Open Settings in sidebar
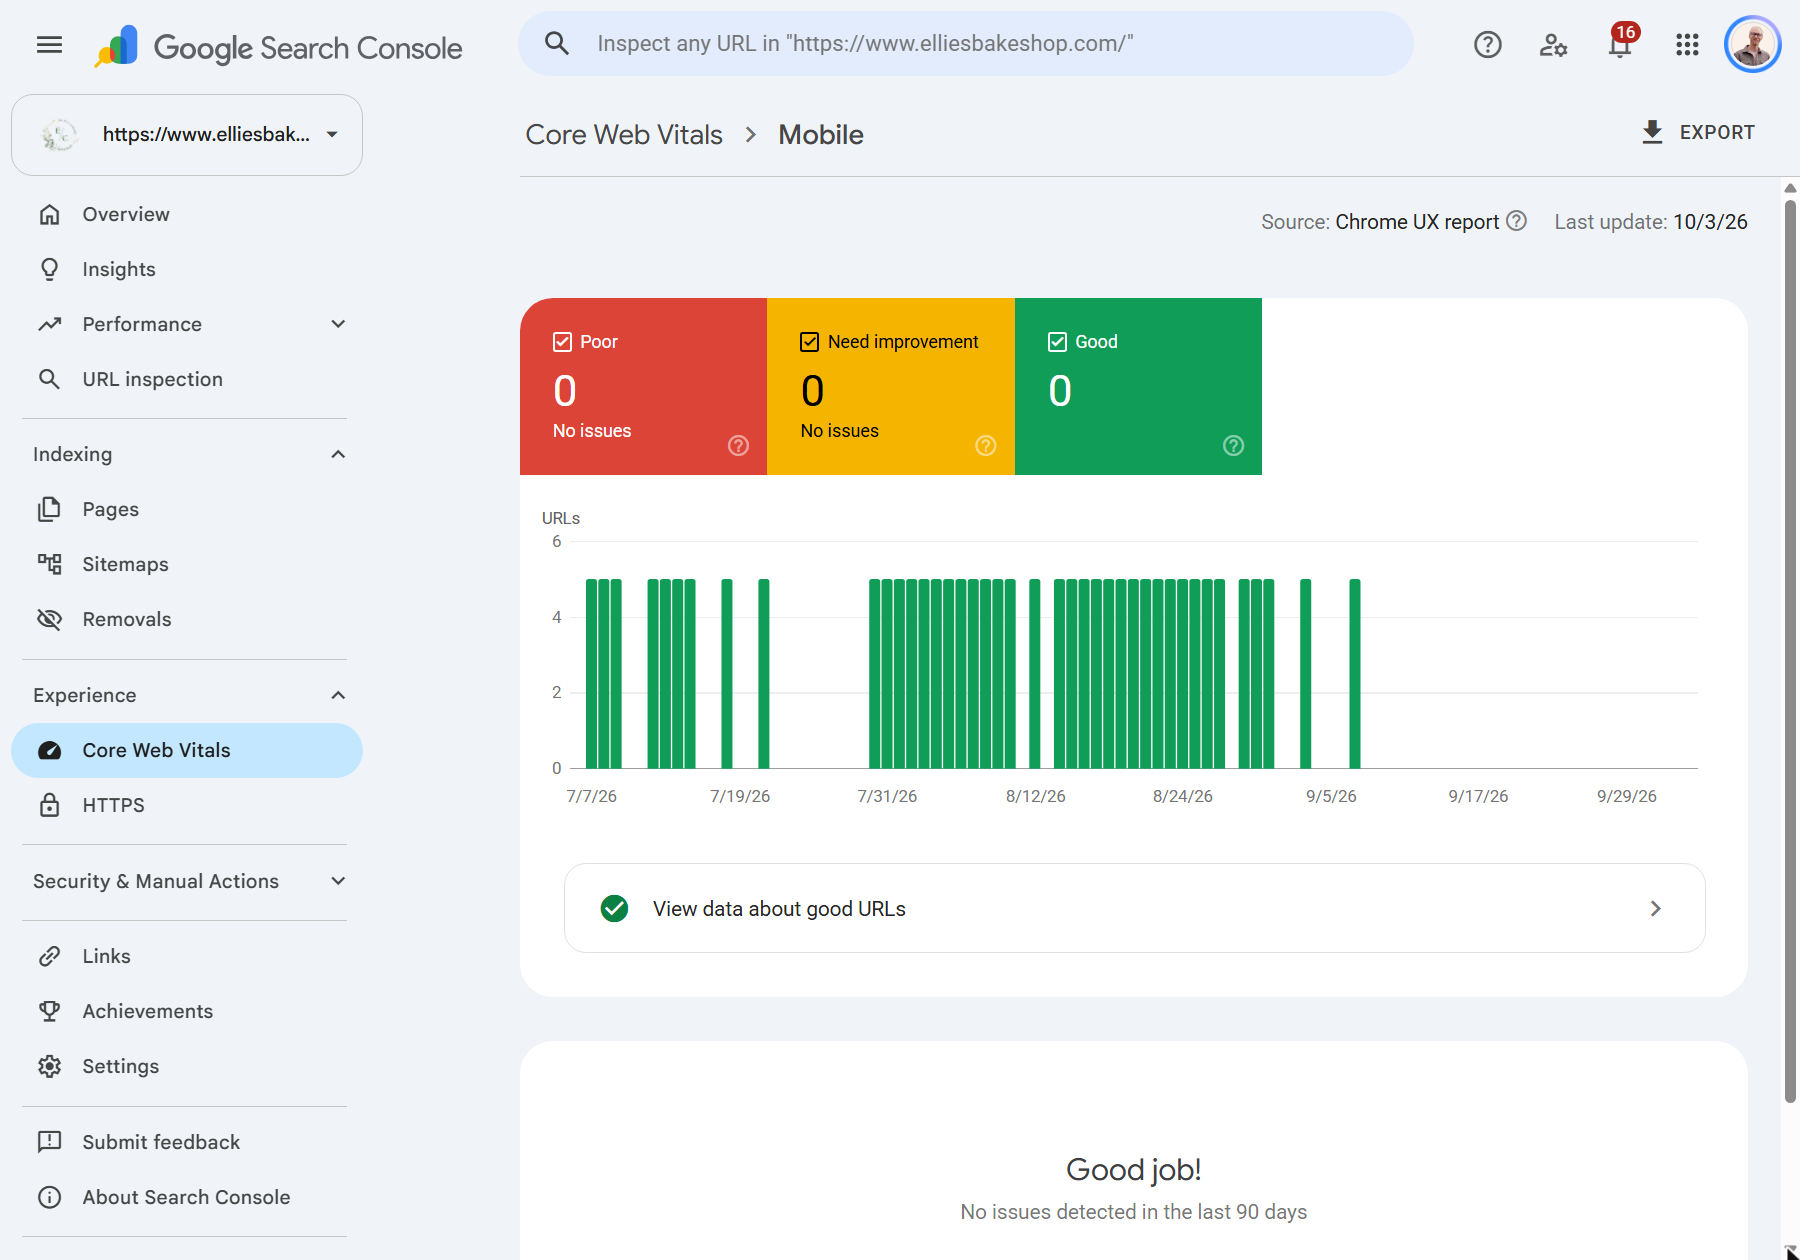Image resolution: width=1800 pixels, height=1260 pixels. pos(187,1066)
